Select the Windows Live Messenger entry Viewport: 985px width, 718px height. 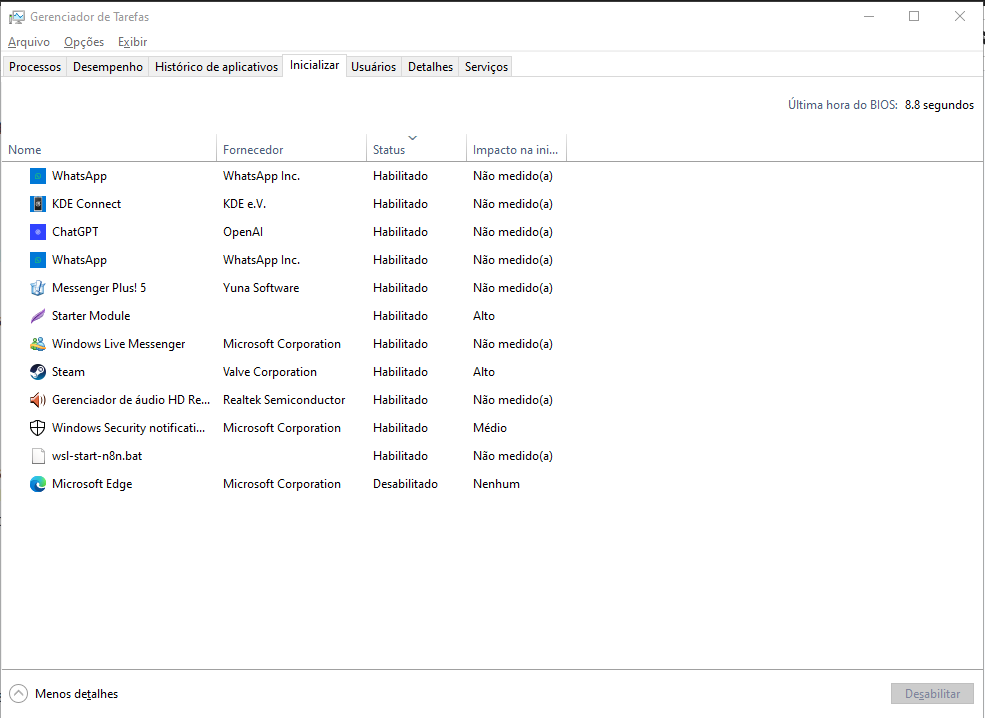click(x=119, y=344)
